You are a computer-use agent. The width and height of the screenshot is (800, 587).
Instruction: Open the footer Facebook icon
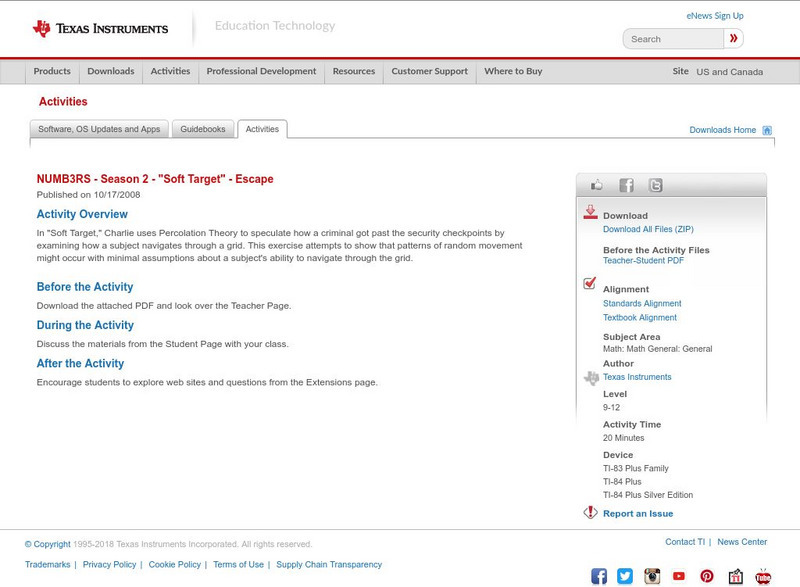[x=599, y=576]
